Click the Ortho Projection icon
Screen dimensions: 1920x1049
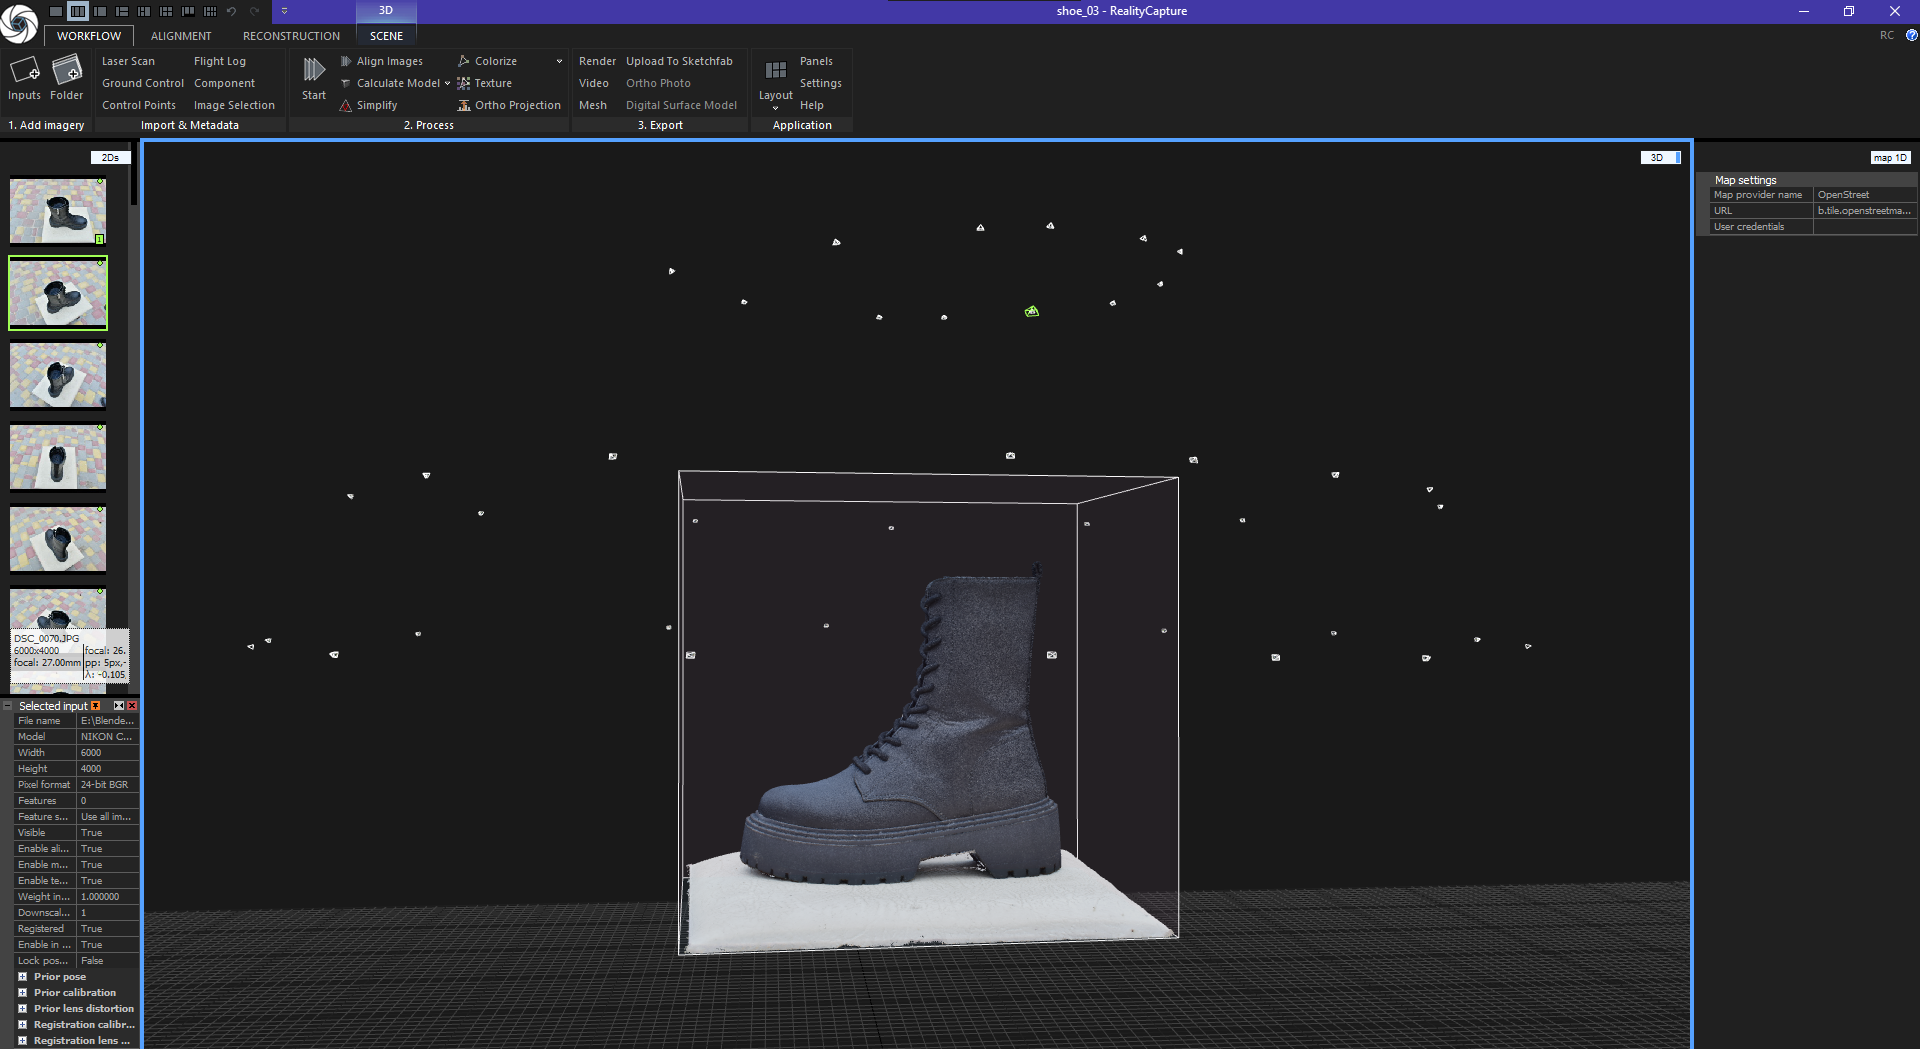(x=463, y=106)
